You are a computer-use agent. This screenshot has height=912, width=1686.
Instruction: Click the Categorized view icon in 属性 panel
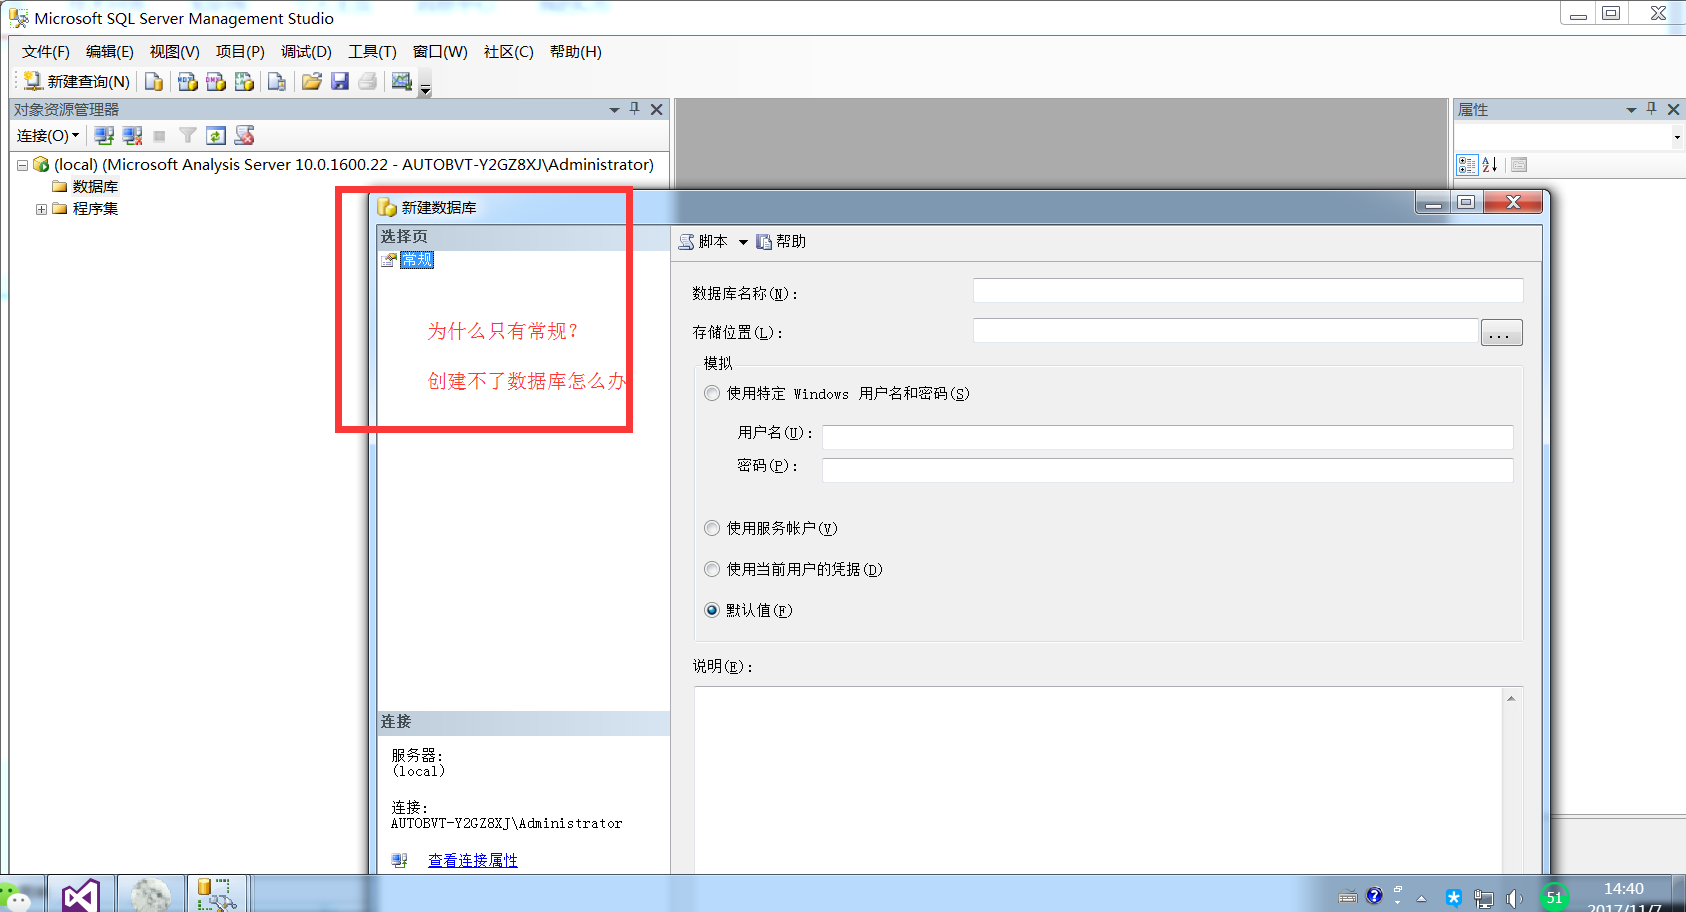point(1467,165)
